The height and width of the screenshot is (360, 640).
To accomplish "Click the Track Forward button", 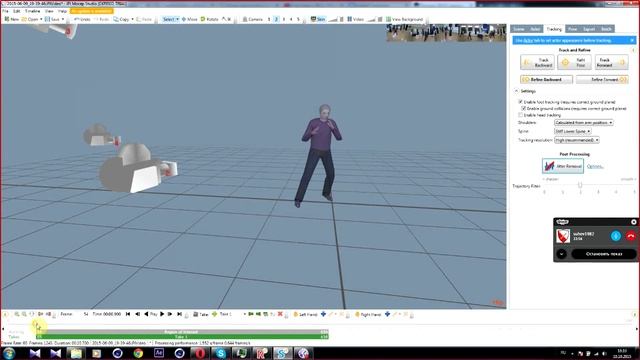I will 611,62.
